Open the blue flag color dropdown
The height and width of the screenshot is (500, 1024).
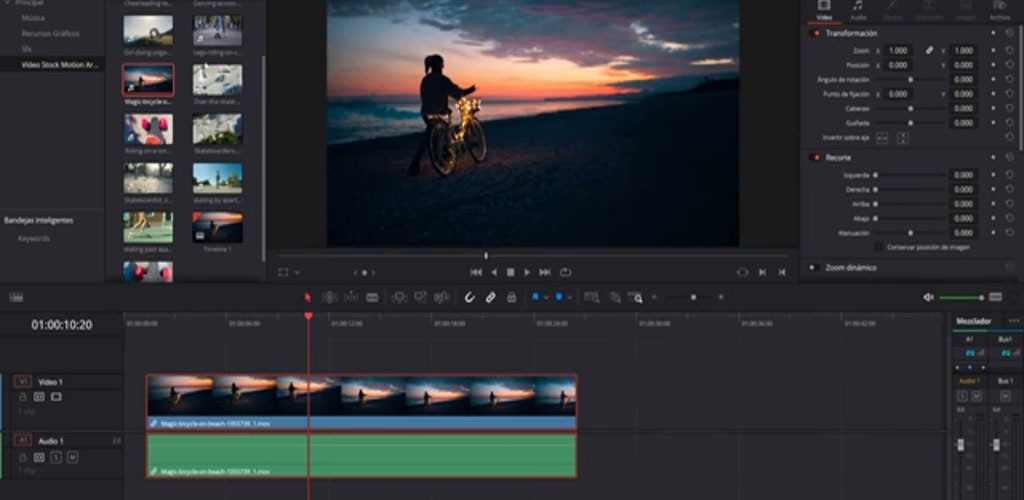[x=546, y=297]
